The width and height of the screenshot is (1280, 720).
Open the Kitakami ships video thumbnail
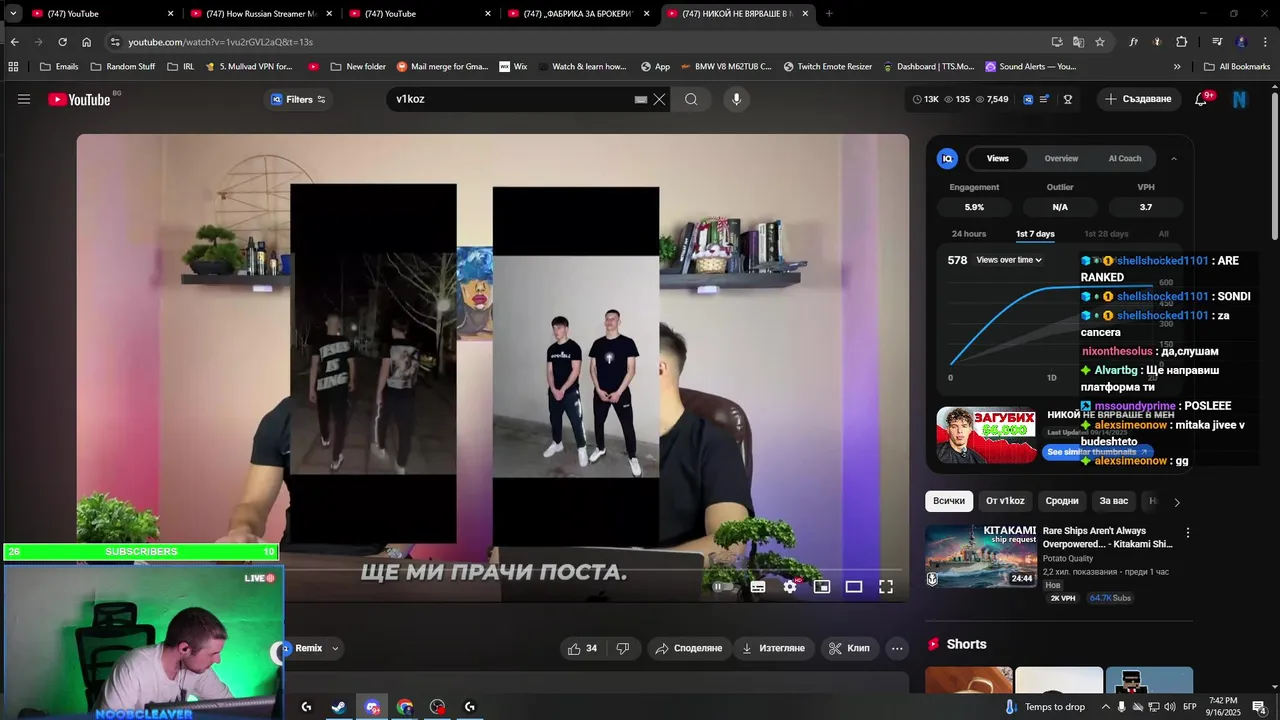(980, 555)
